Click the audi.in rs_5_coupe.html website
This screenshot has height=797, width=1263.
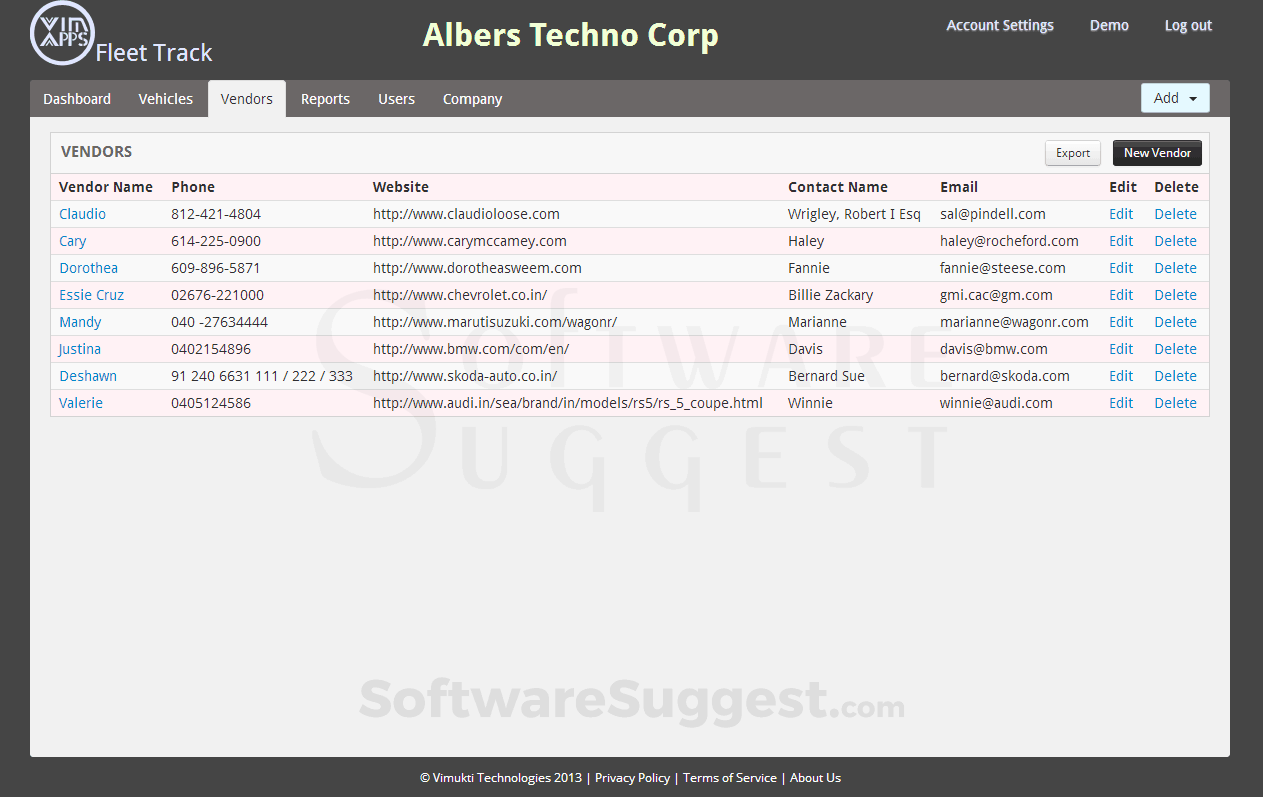tap(568, 403)
